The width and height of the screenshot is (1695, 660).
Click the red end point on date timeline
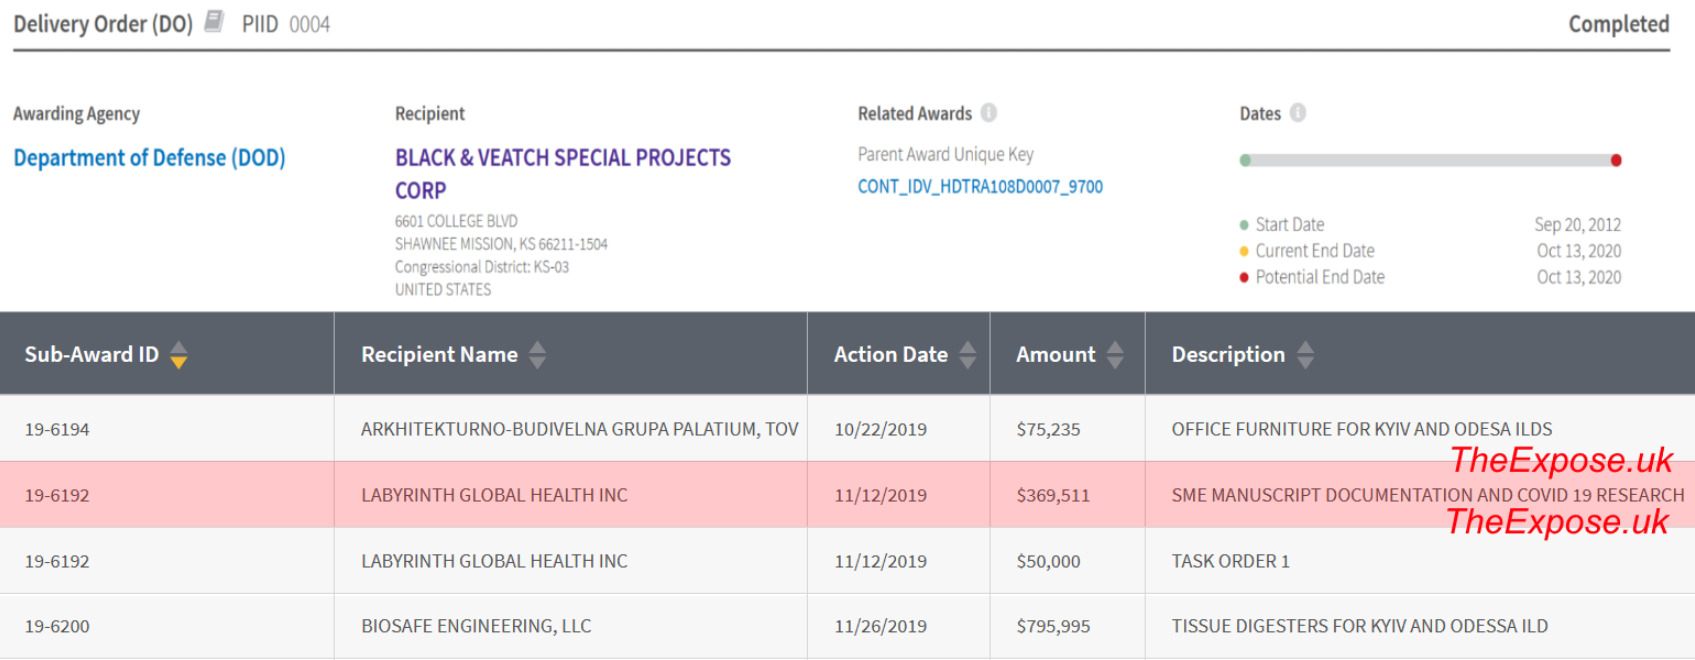click(x=1615, y=160)
